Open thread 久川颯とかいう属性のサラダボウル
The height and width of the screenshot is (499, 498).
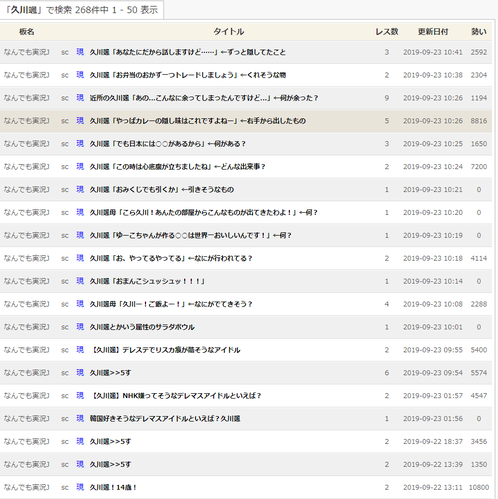tap(142, 327)
